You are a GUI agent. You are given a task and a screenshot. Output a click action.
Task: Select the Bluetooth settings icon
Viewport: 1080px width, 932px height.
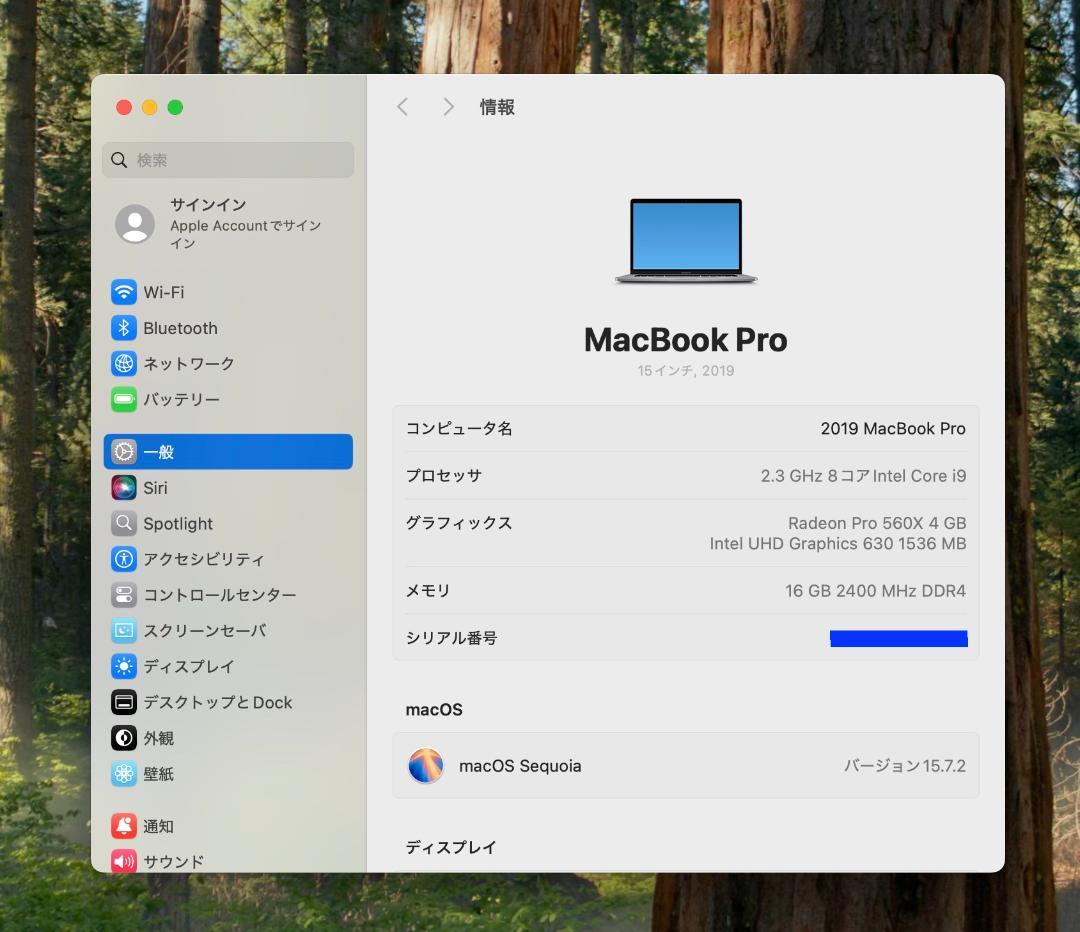point(124,328)
